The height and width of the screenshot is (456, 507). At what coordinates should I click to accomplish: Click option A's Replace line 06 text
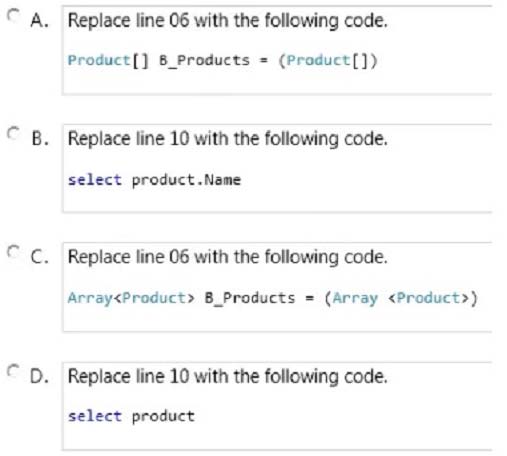228,21
